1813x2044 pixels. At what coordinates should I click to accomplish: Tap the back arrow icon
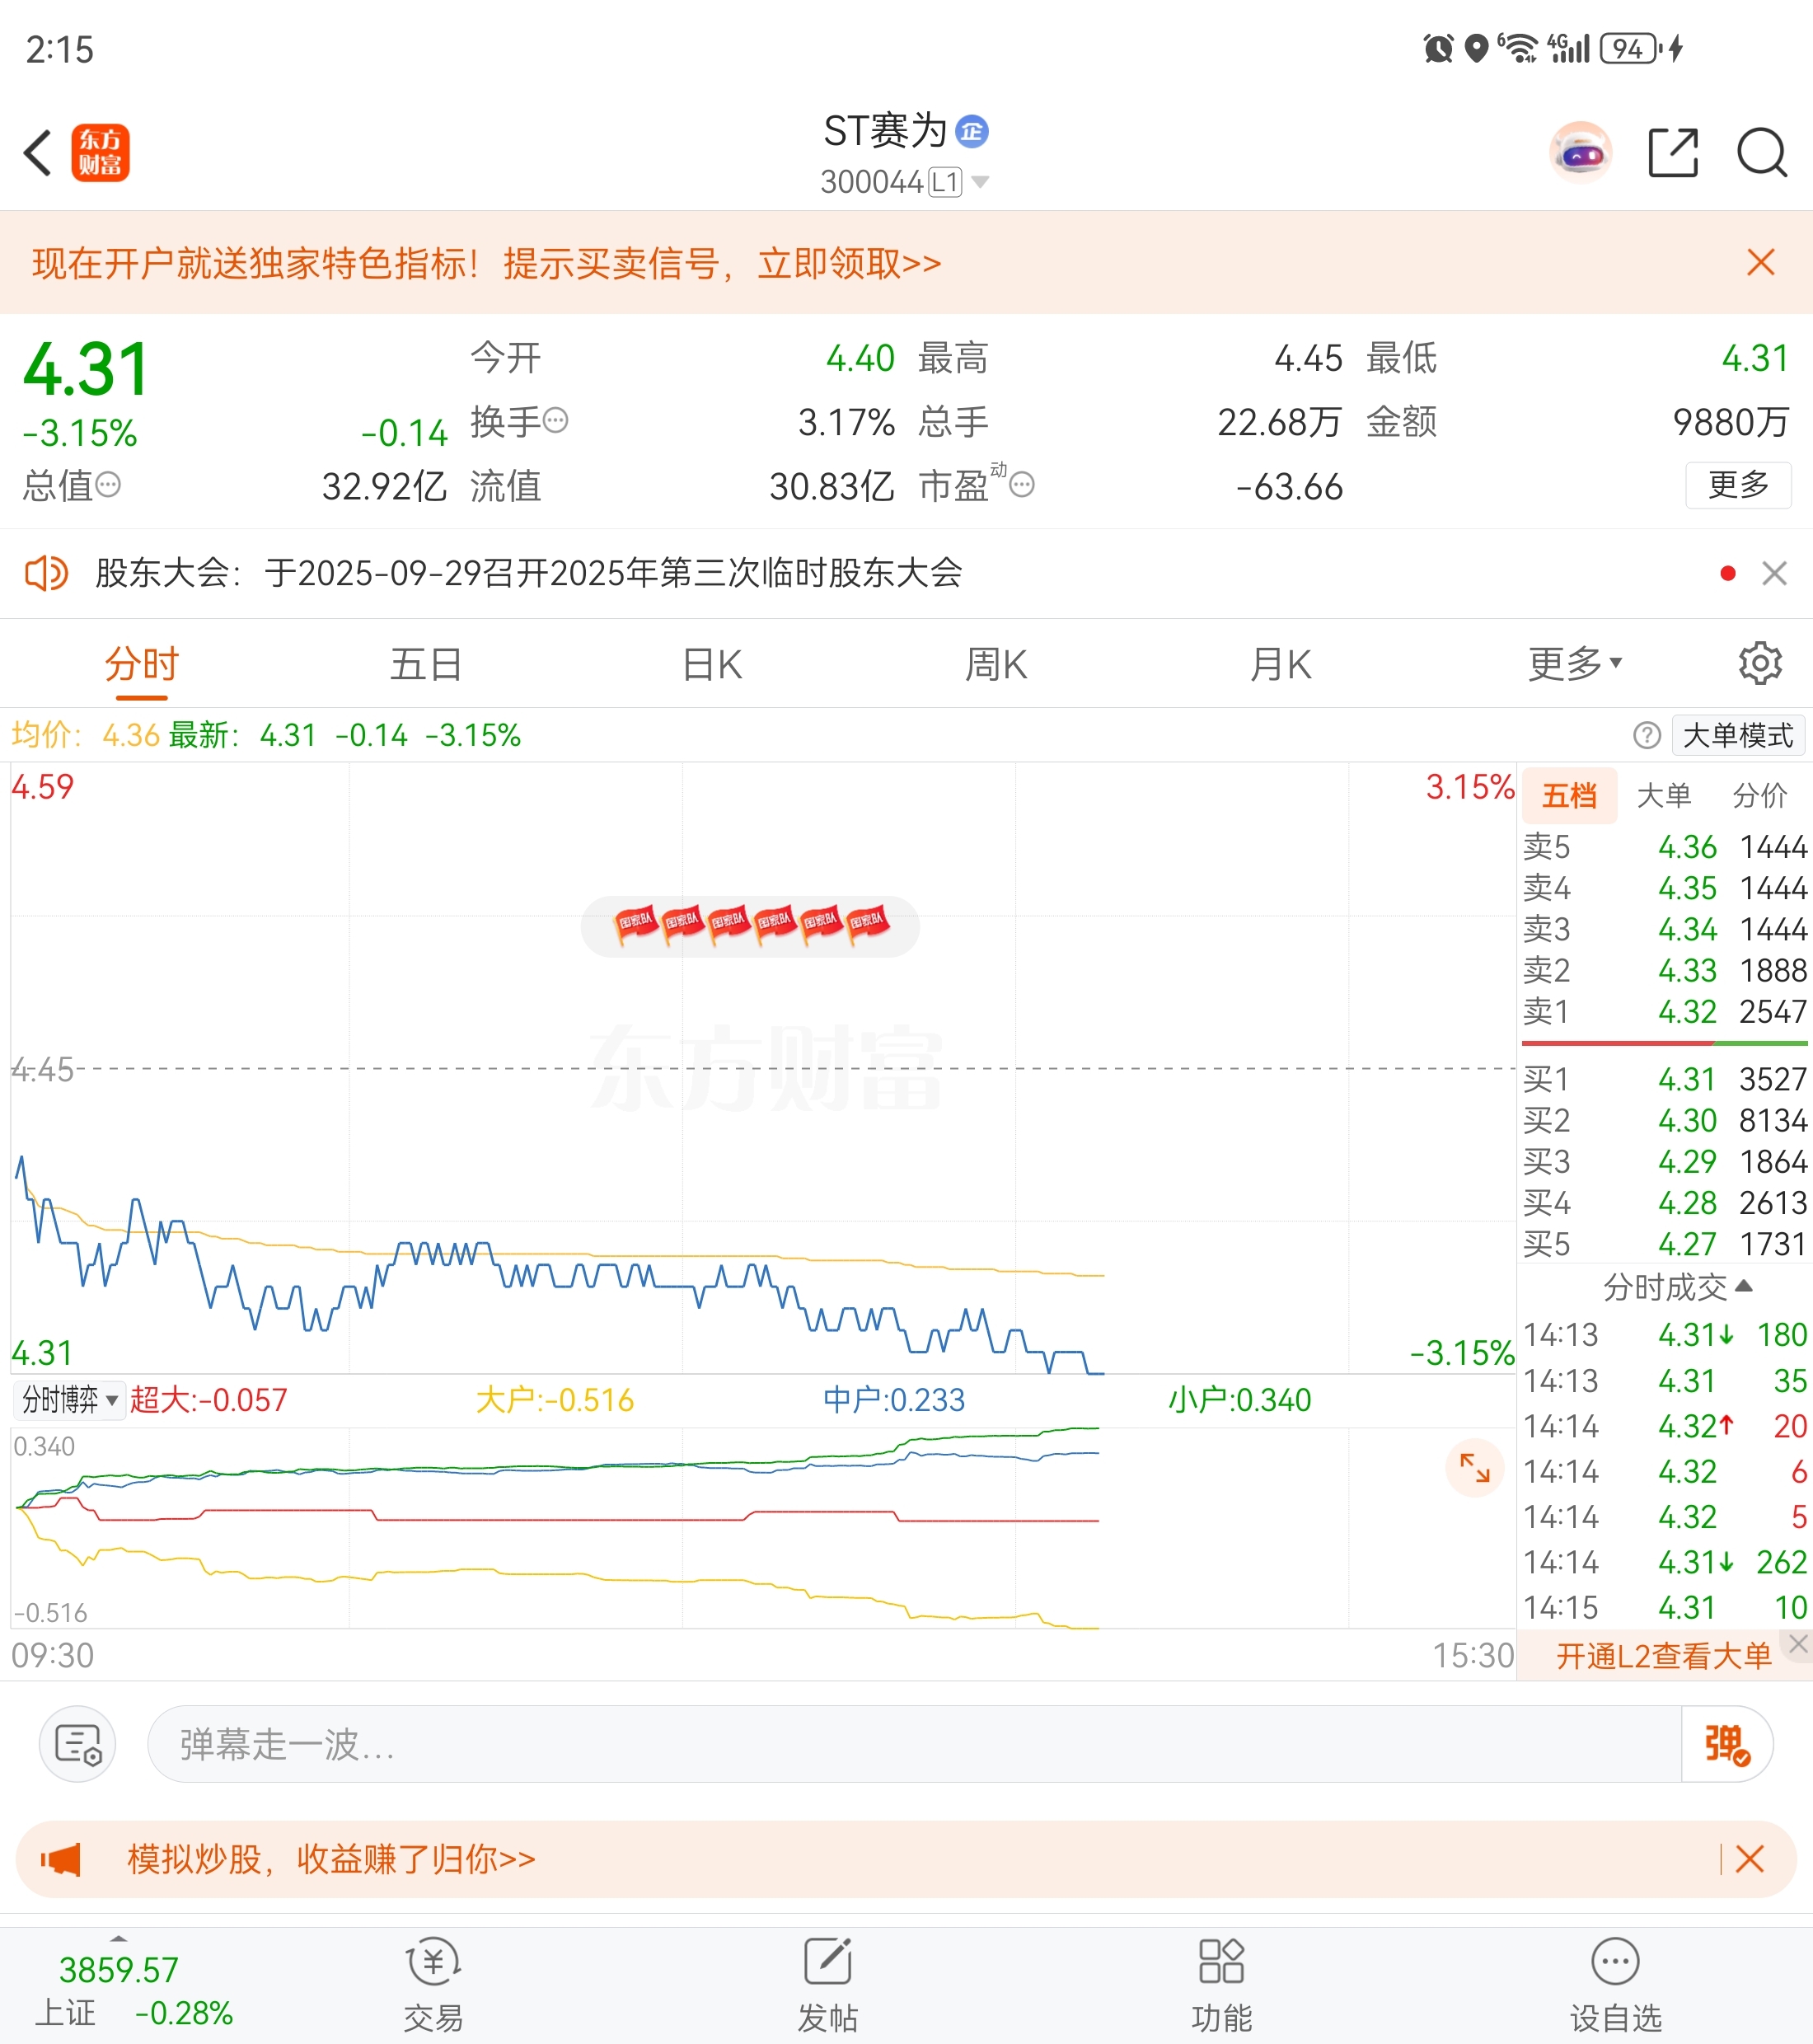pos(38,153)
